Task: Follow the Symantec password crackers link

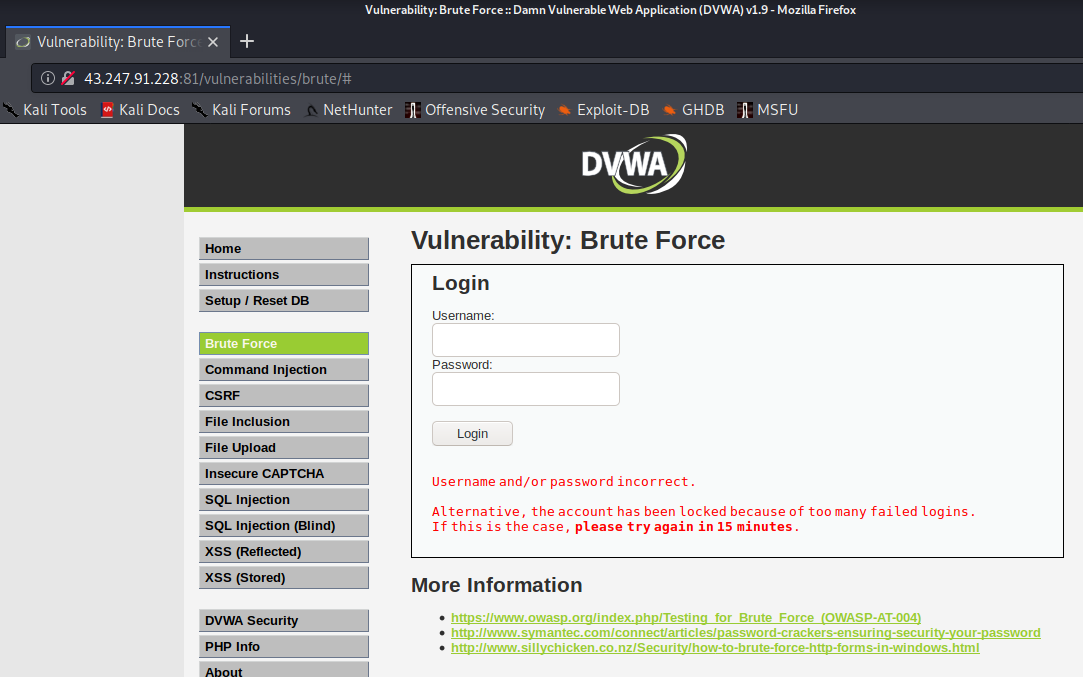Action: coord(746,632)
